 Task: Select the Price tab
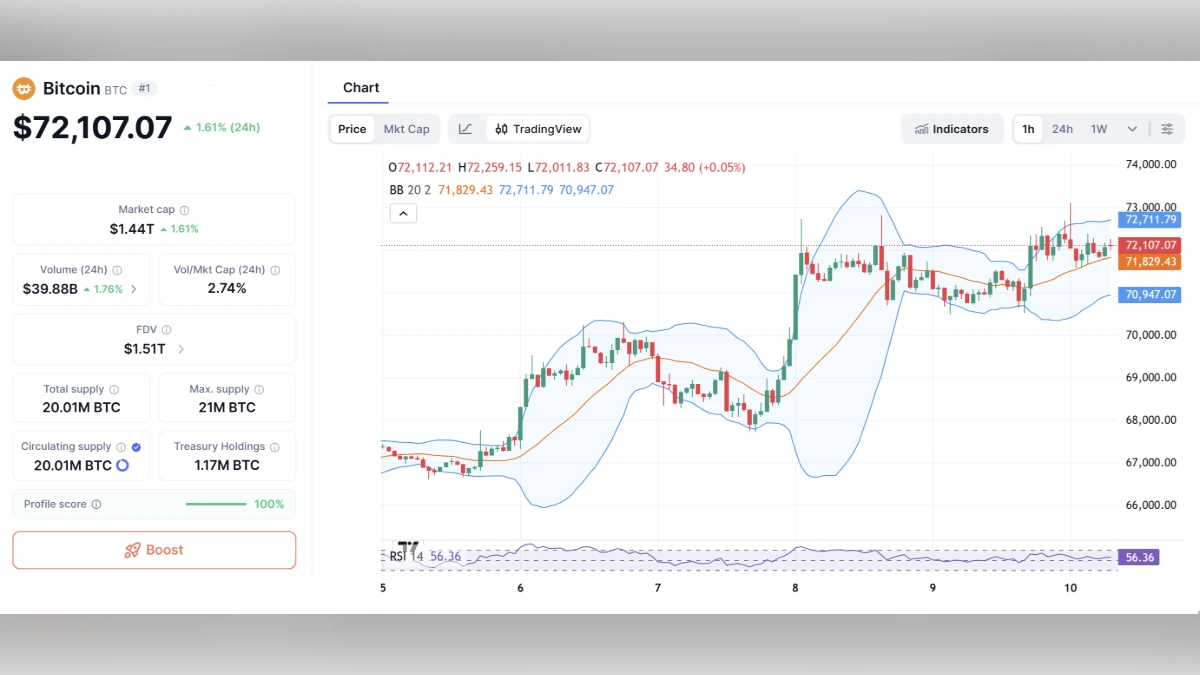pyautogui.click(x=352, y=129)
